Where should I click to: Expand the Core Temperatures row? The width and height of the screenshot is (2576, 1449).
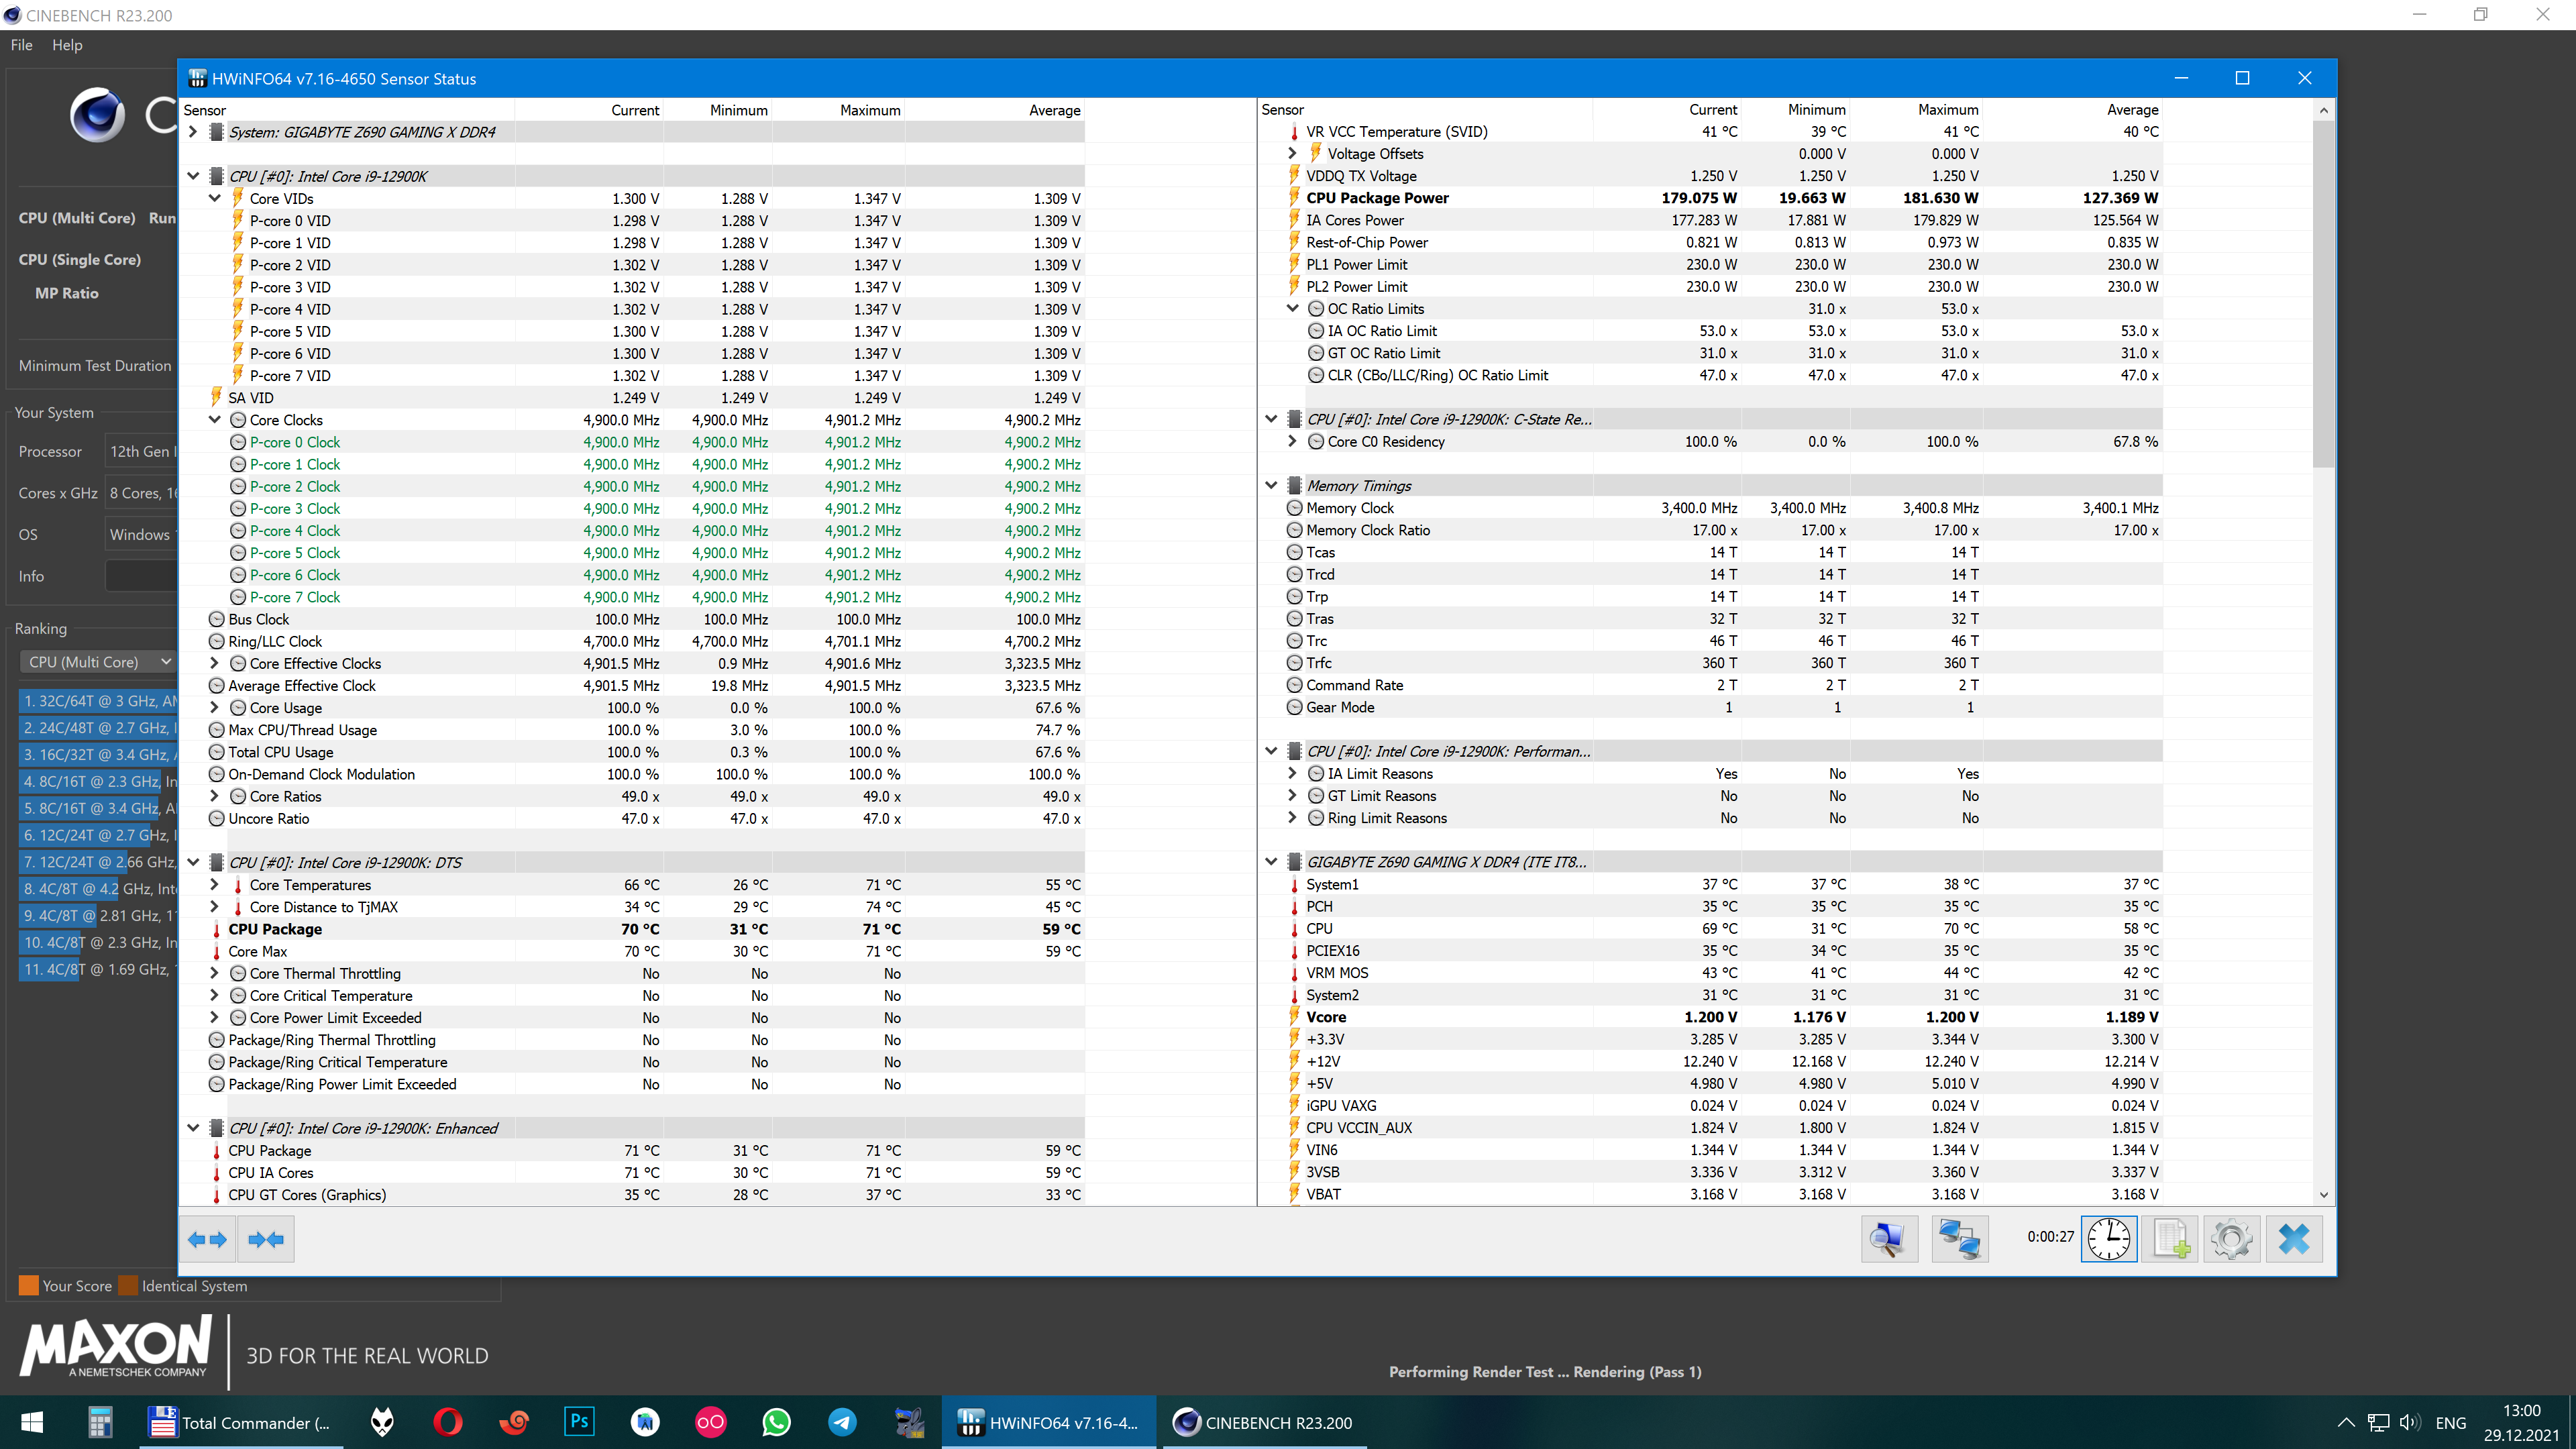[x=214, y=884]
